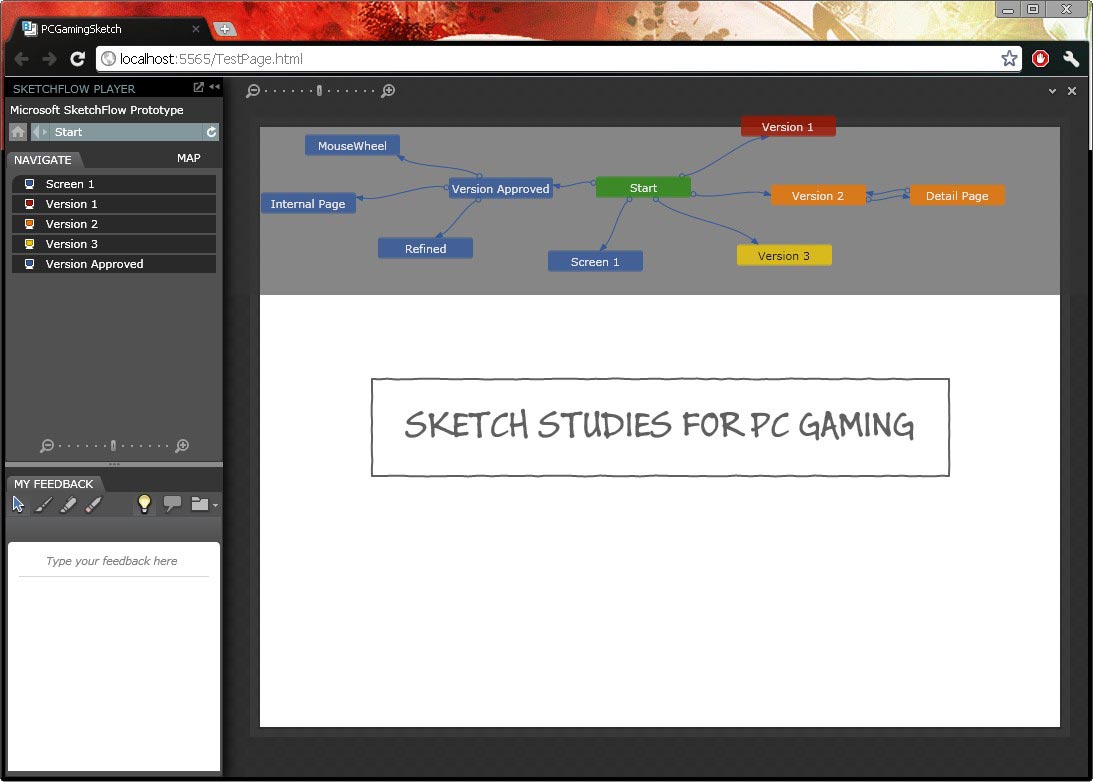The height and width of the screenshot is (782, 1093).
Task: Click the Start page name field
Action: (125, 132)
